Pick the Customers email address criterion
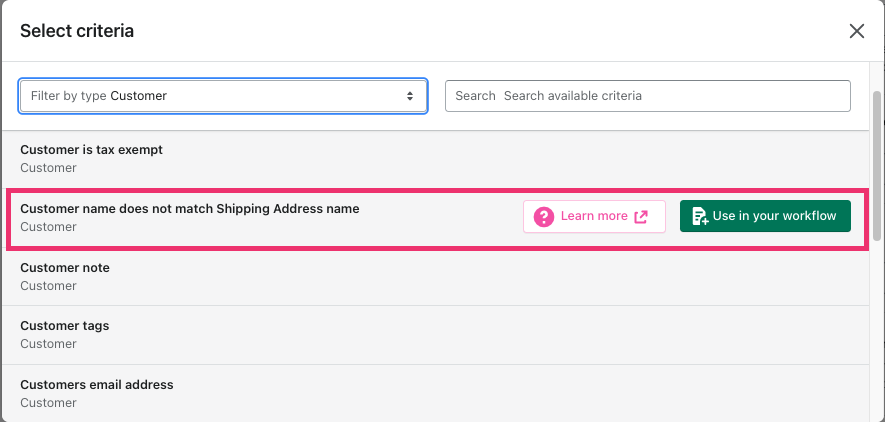 (x=435, y=393)
